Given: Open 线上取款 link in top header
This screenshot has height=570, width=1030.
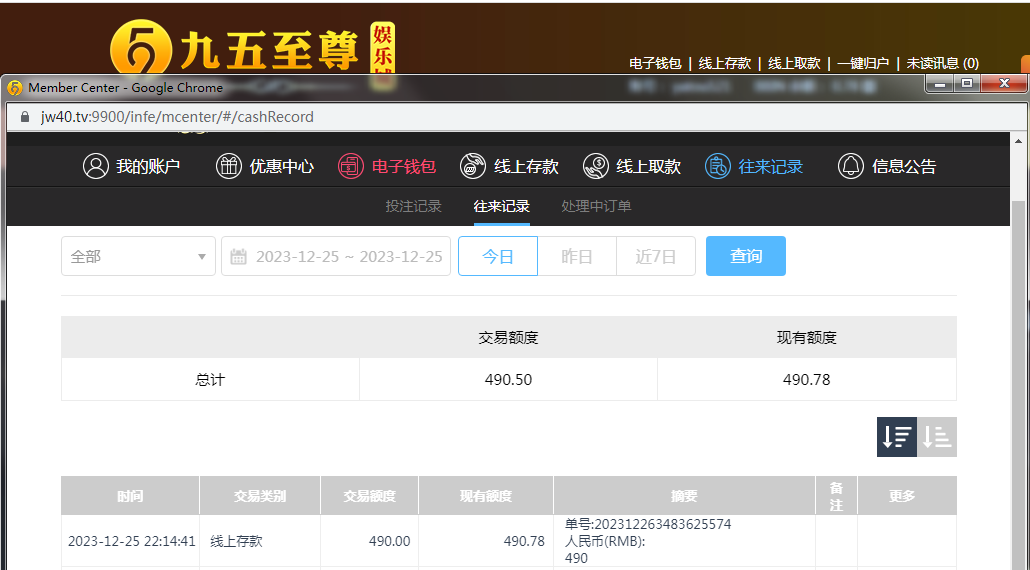Looking at the screenshot, I should pyautogui.click(x=794, y=63).
